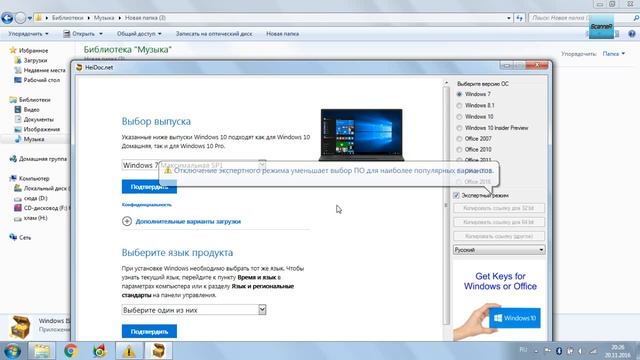Refresh the Explorer address bar

[519, 18]
